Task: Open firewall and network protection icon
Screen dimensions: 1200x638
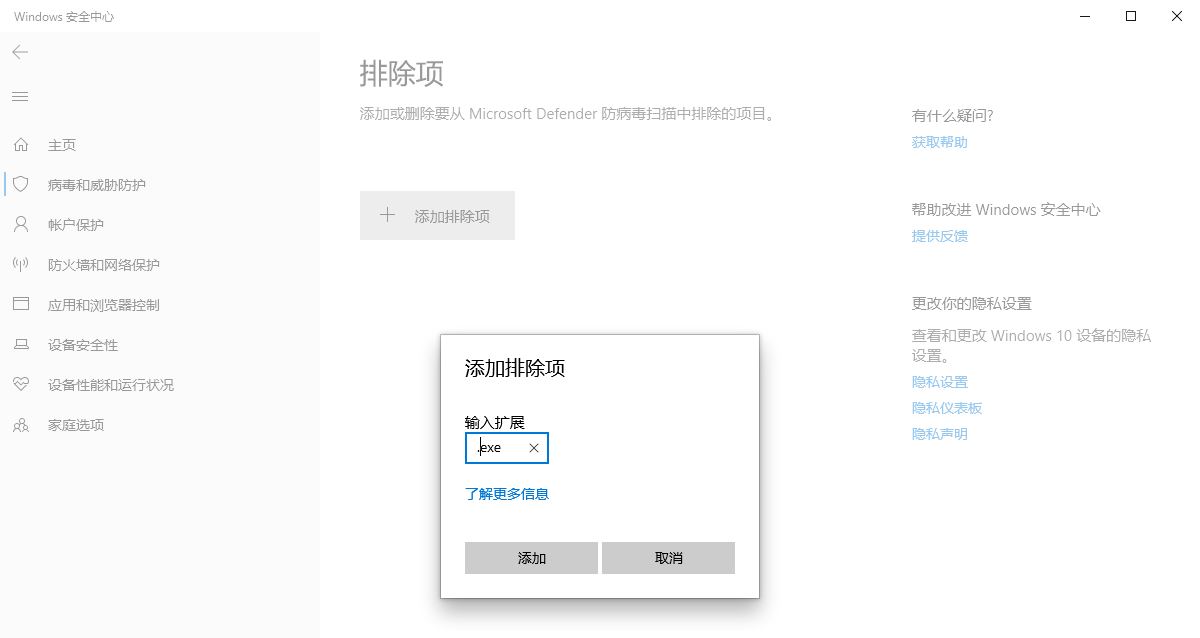Action: click(20, 265)
